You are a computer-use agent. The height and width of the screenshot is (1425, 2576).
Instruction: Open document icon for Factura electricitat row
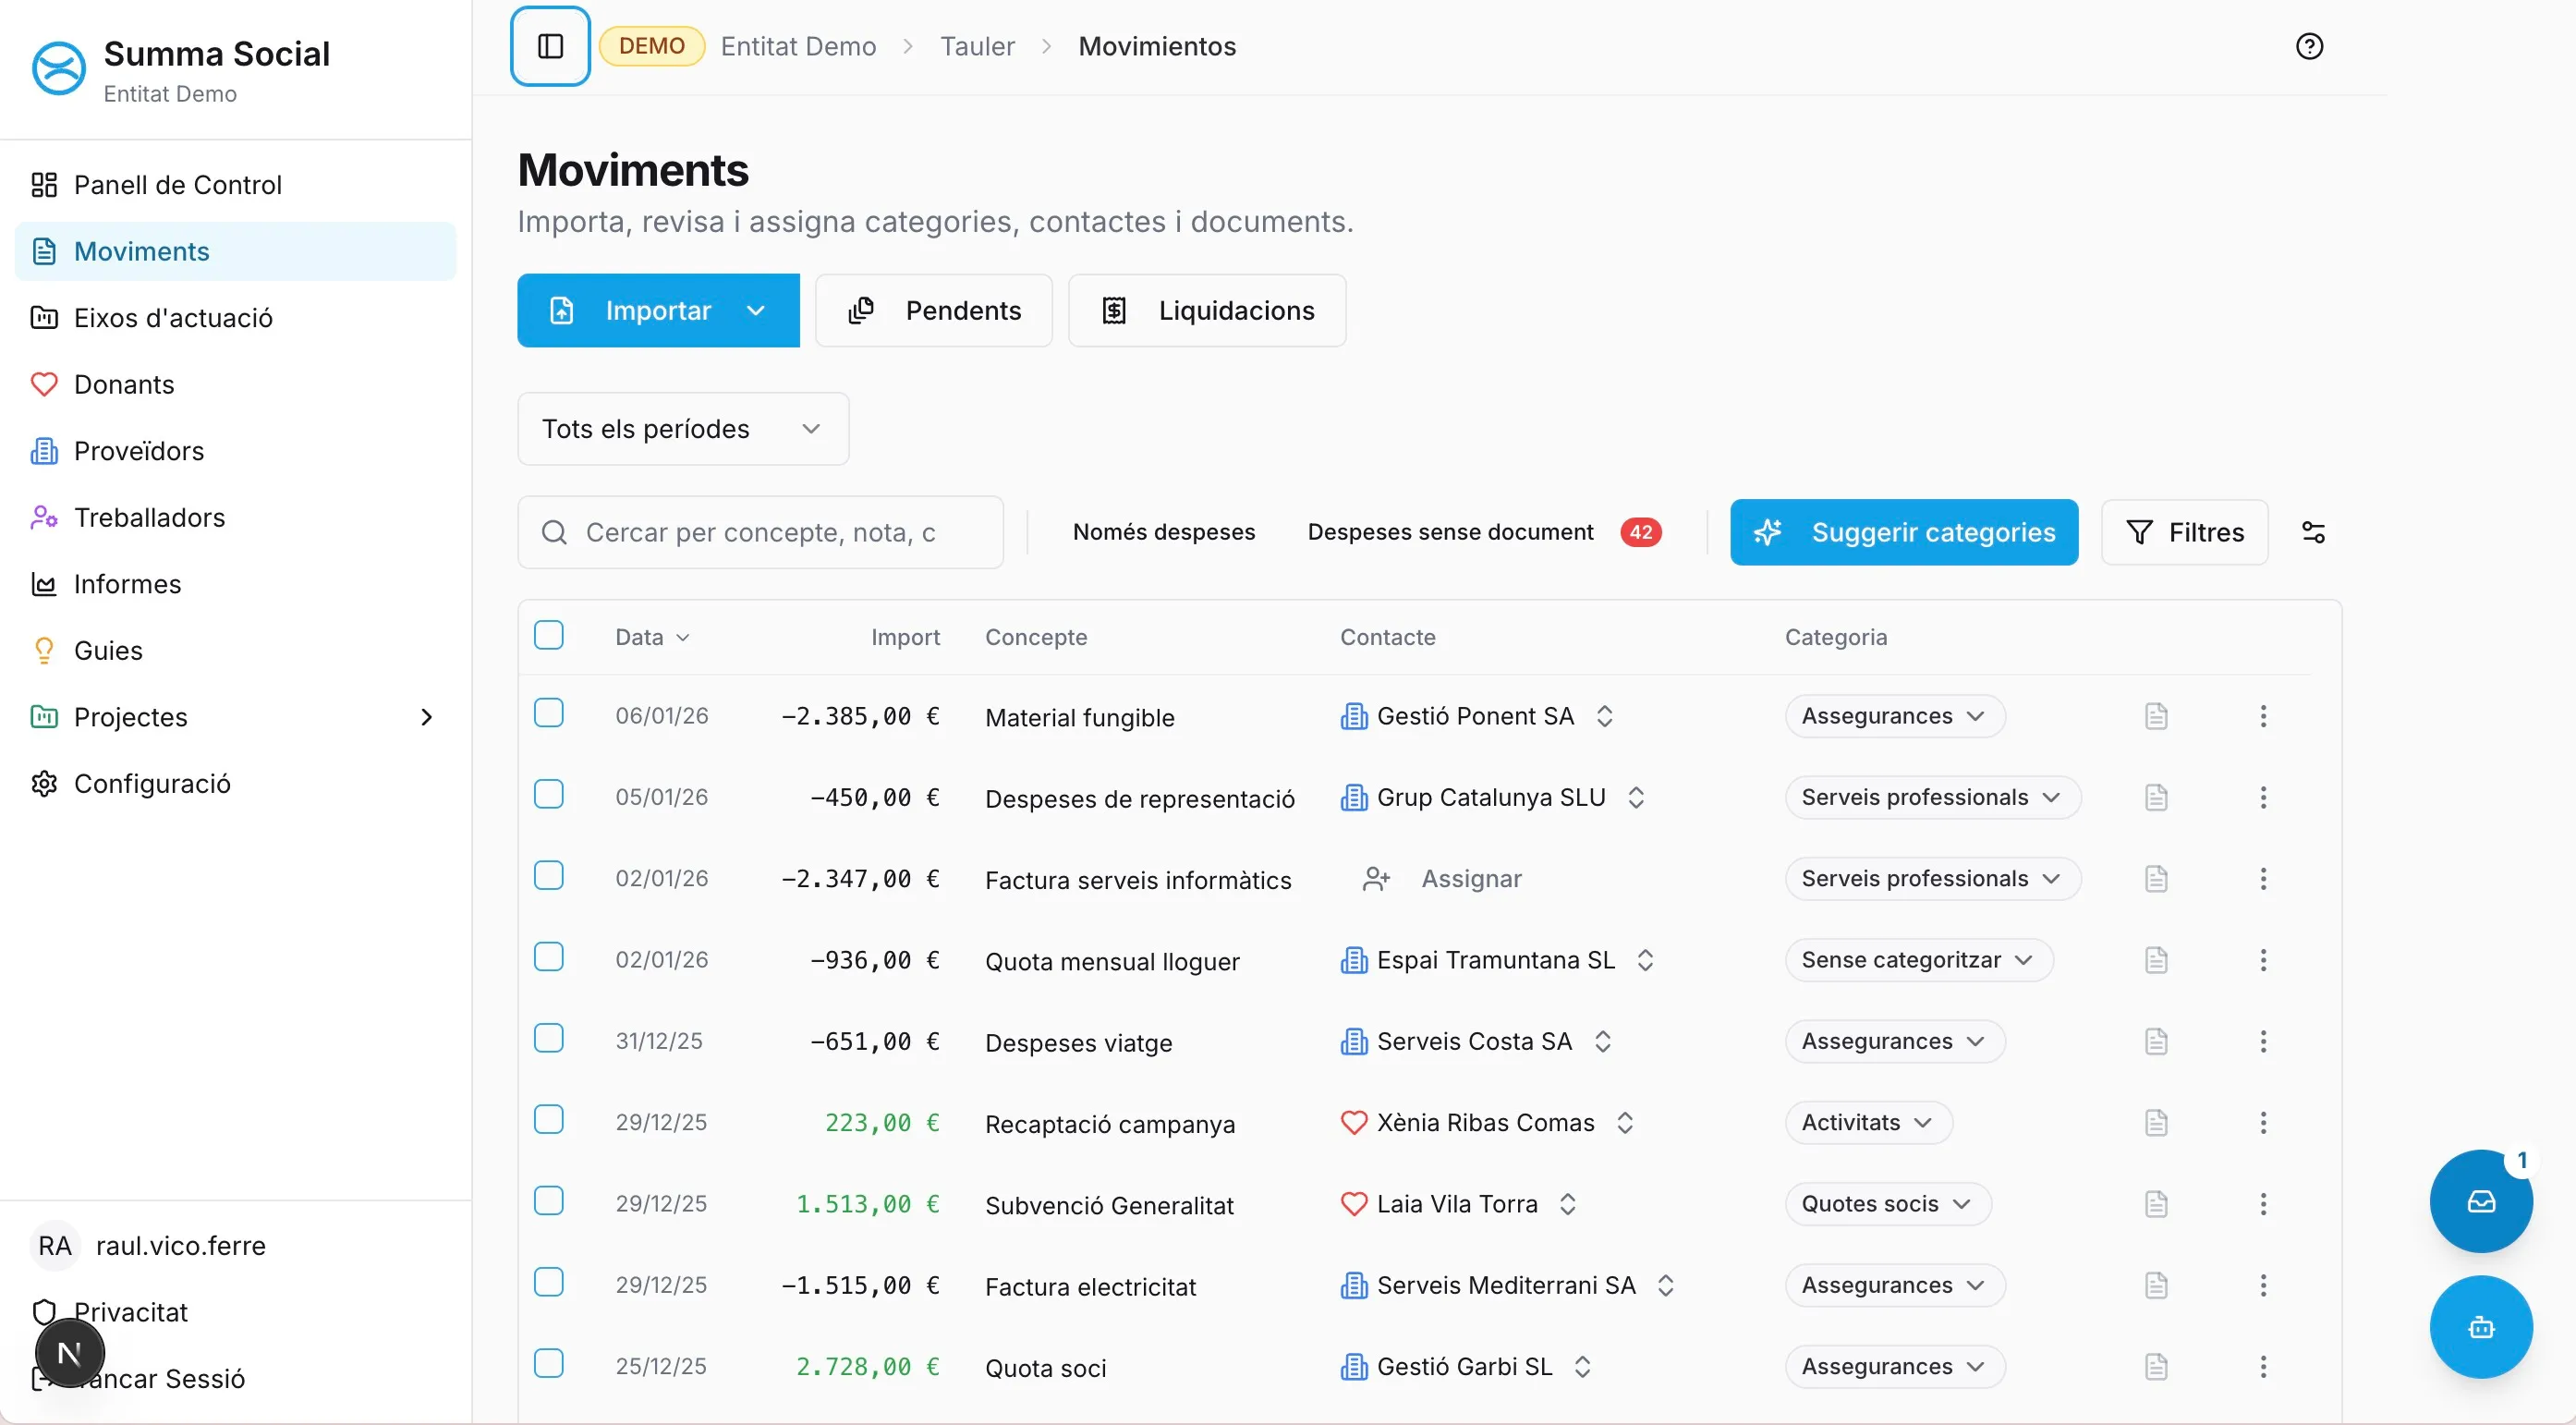click(2156, 1285)
